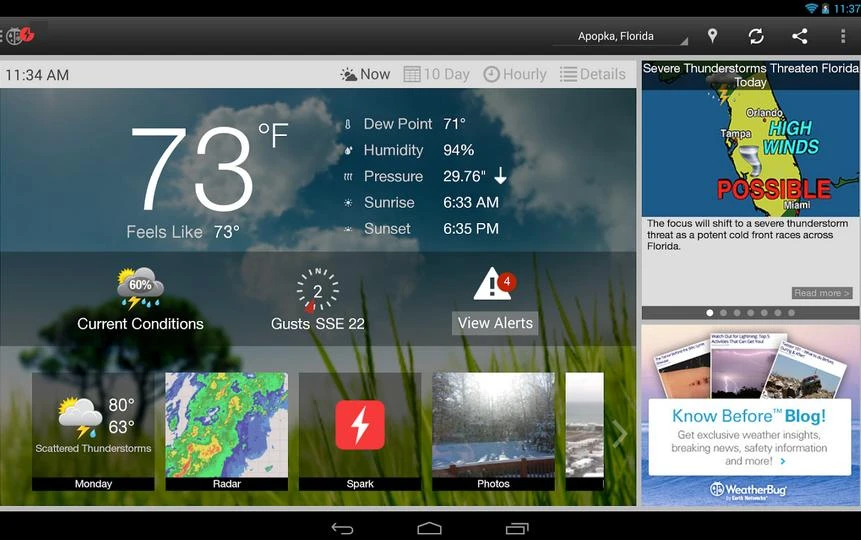Share the weather via share icon
This screenshot has width=861, height=540.
coord(800,36)
